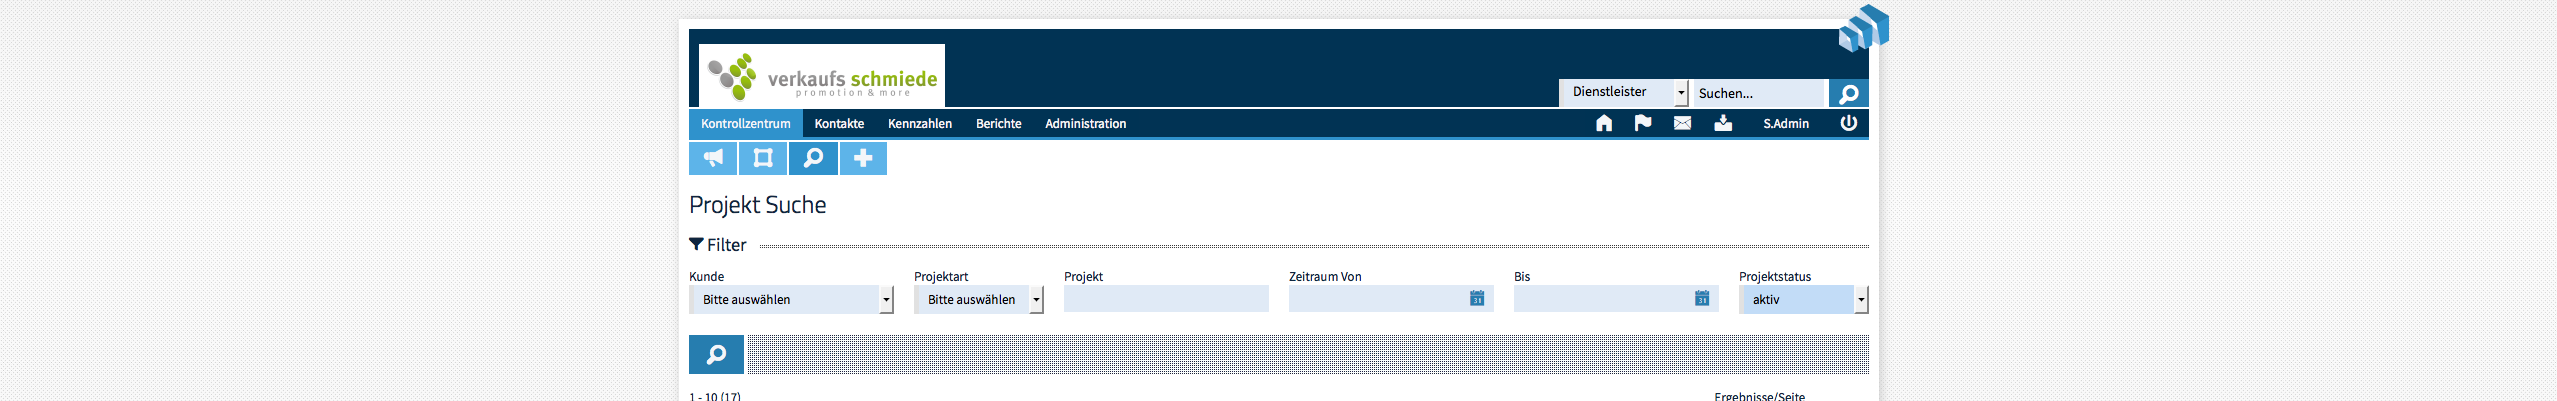Focus the Projekt text field
The height and width of the screenshot is (401, 2557).
(1166, 299)
